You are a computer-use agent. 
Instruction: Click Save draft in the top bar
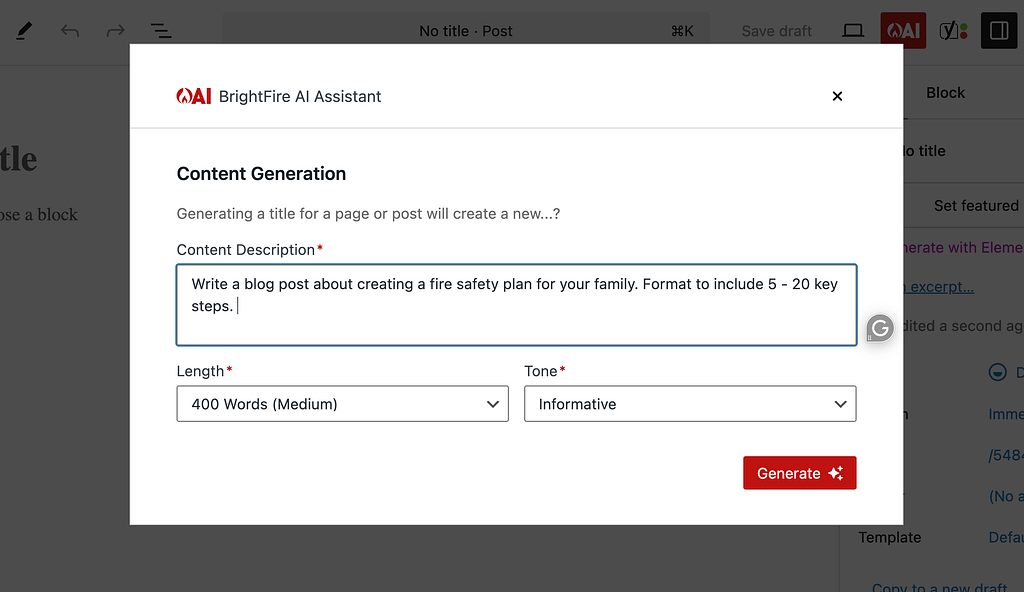click(776, 31)
